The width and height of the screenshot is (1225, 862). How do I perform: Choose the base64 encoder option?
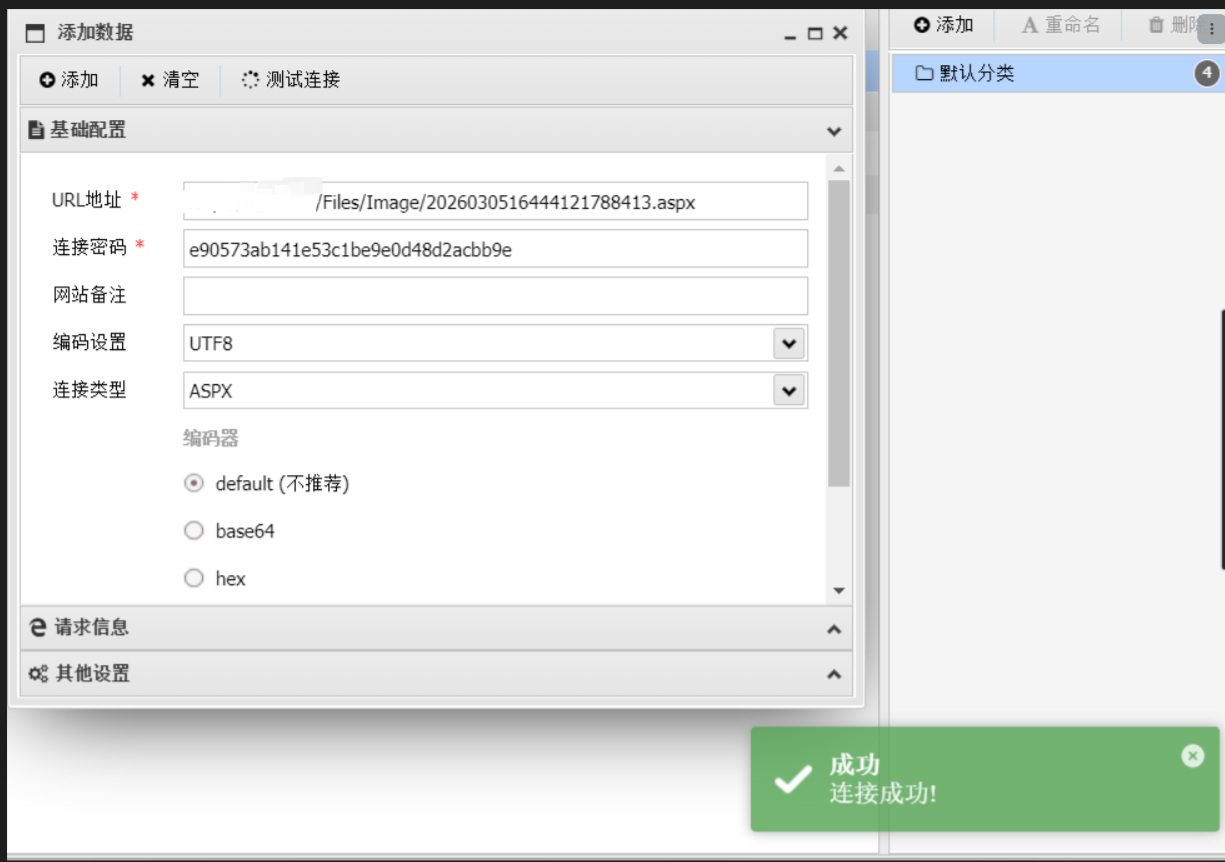point(194,531)
